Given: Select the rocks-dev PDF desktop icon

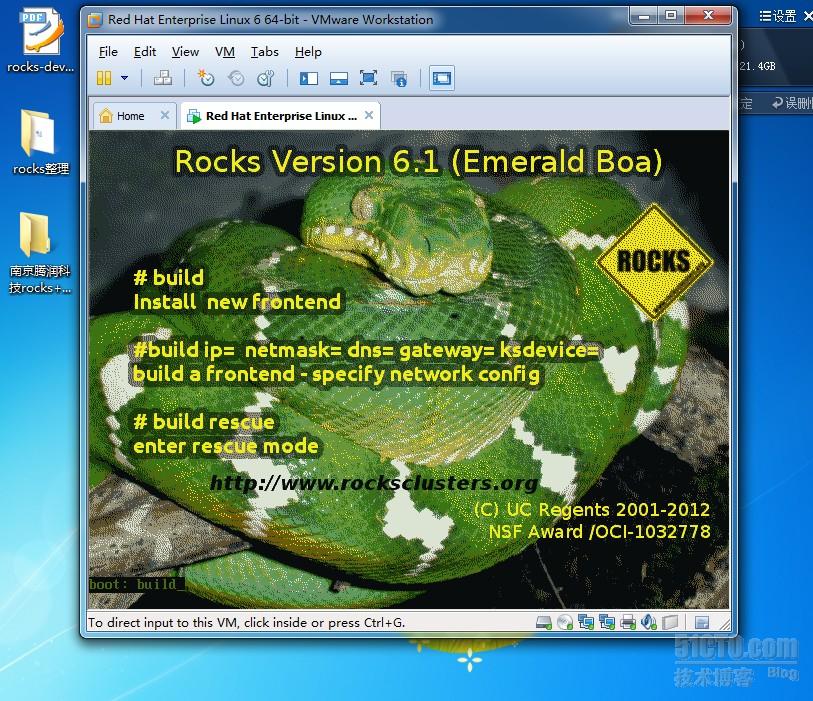Looking at the screenshot, I should pos(40,41).
